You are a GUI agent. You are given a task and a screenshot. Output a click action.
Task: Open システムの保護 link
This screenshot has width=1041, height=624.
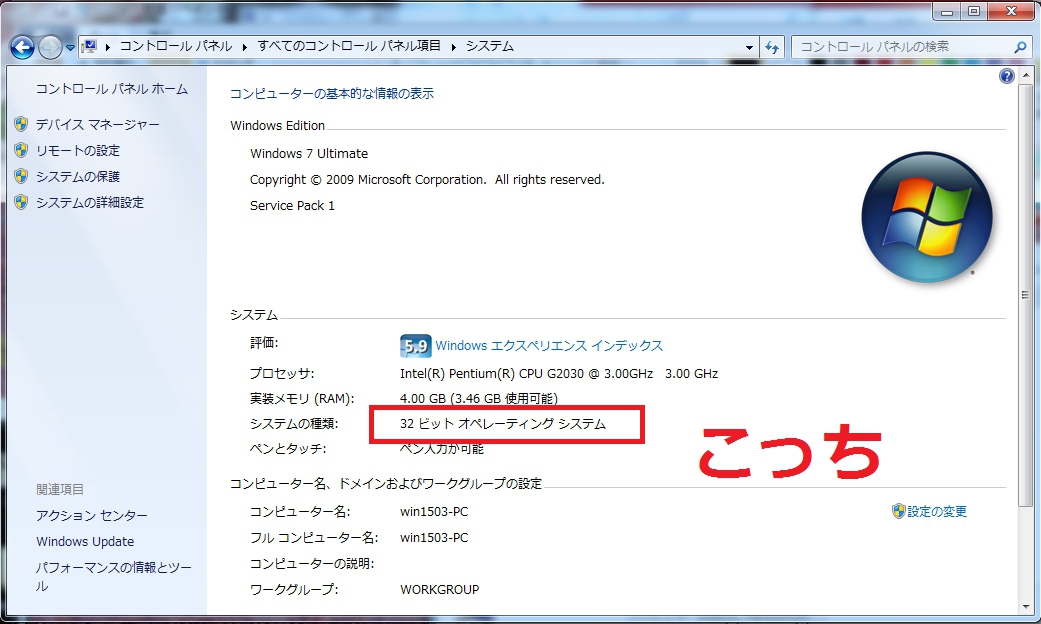point(78,177)
